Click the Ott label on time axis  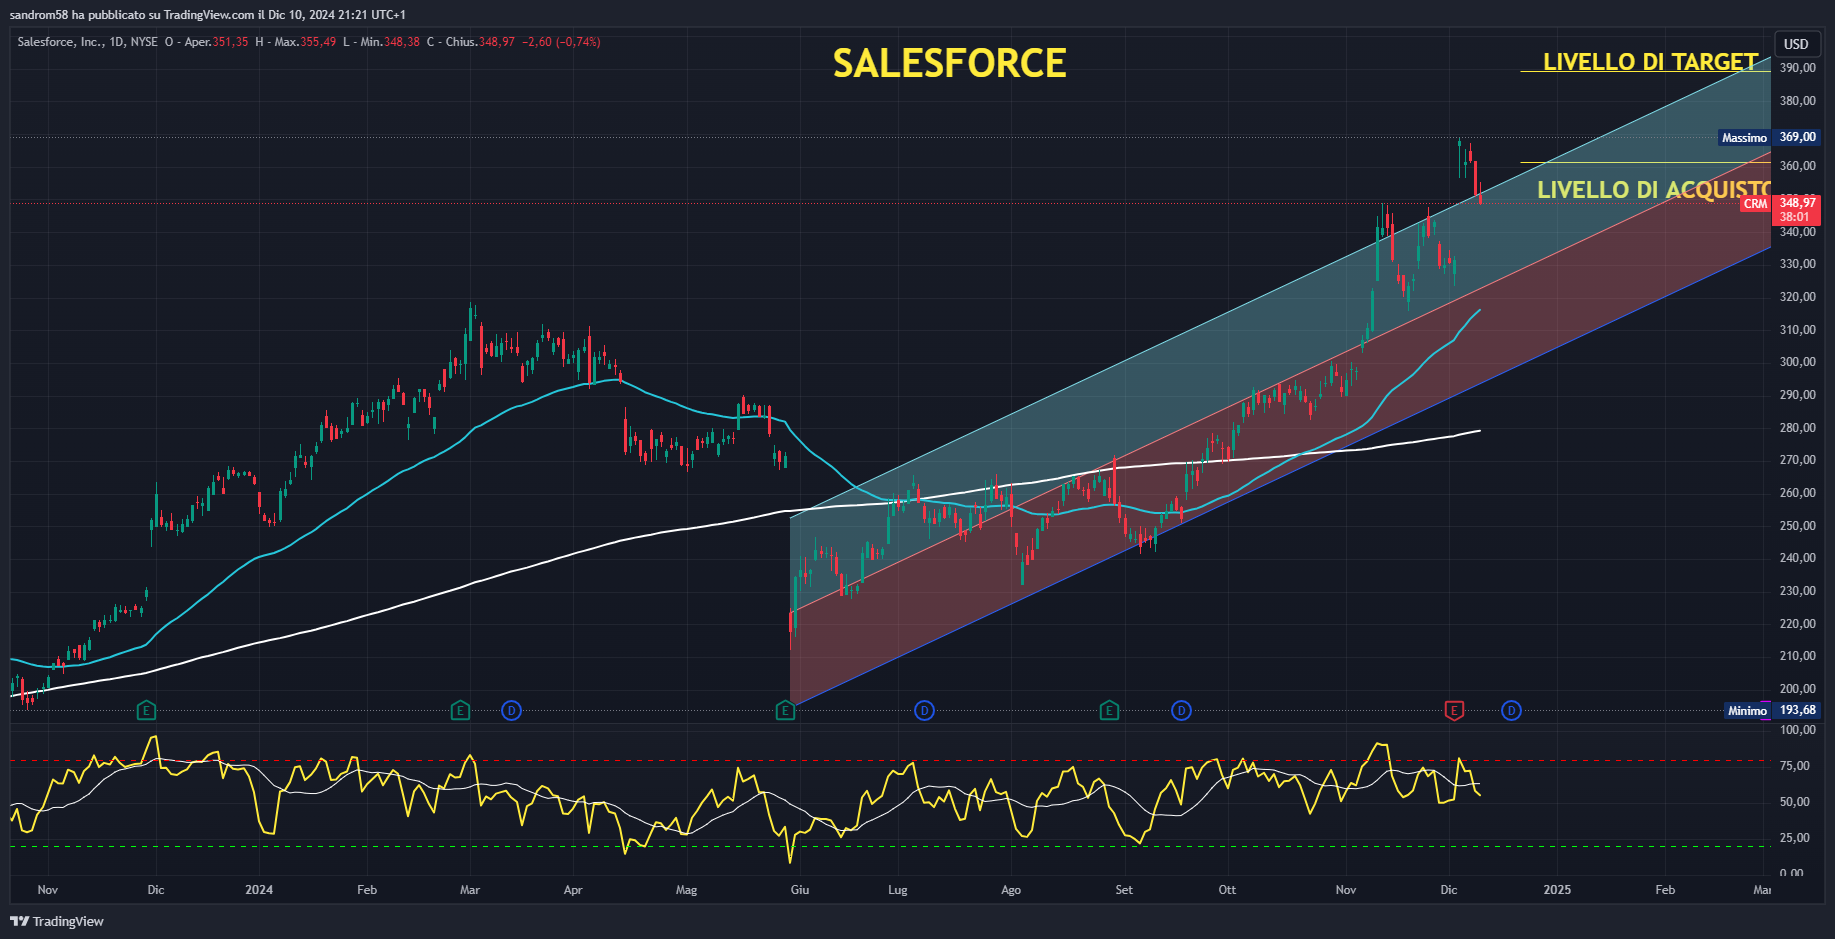pyautogui.click(x=1227, y=890)
